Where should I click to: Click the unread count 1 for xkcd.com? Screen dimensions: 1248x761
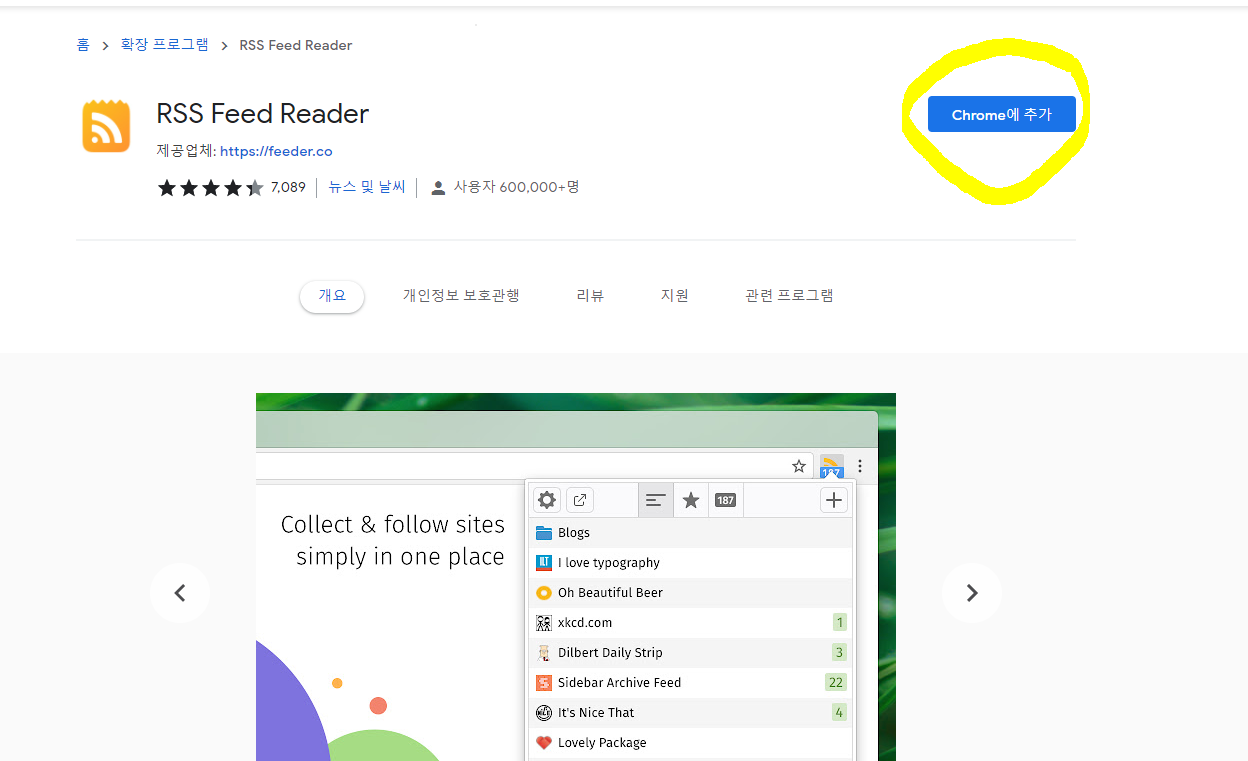[840, 623]
